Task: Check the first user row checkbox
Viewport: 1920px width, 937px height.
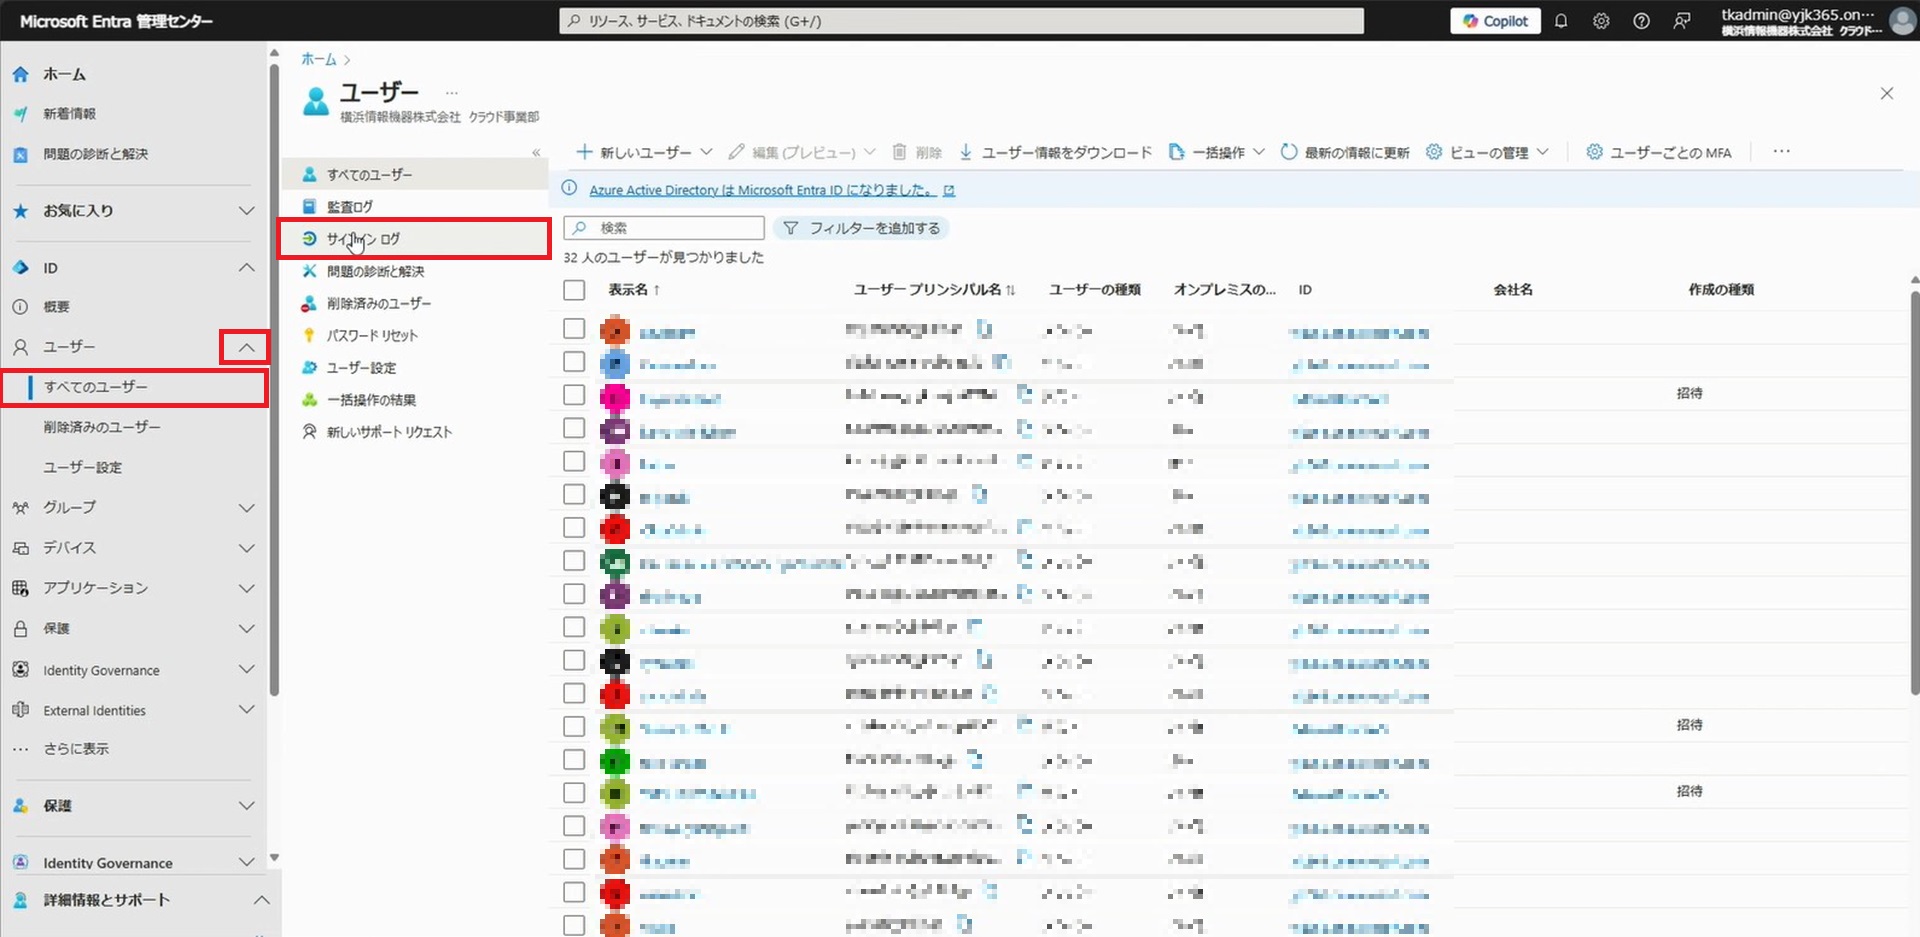Action: click(x=574, y=328)
